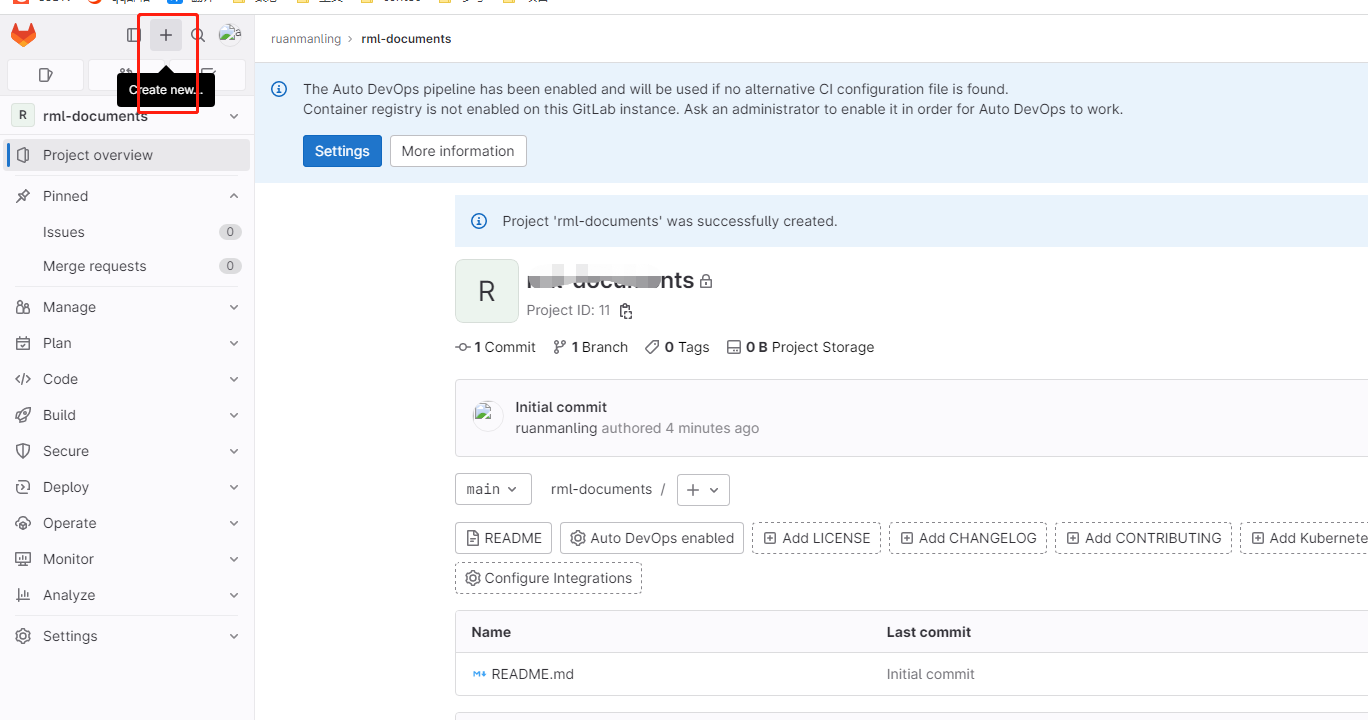Click the GitLab fox logo
This screenshot has height=720, width=1368.
click(x=23, y=35)
